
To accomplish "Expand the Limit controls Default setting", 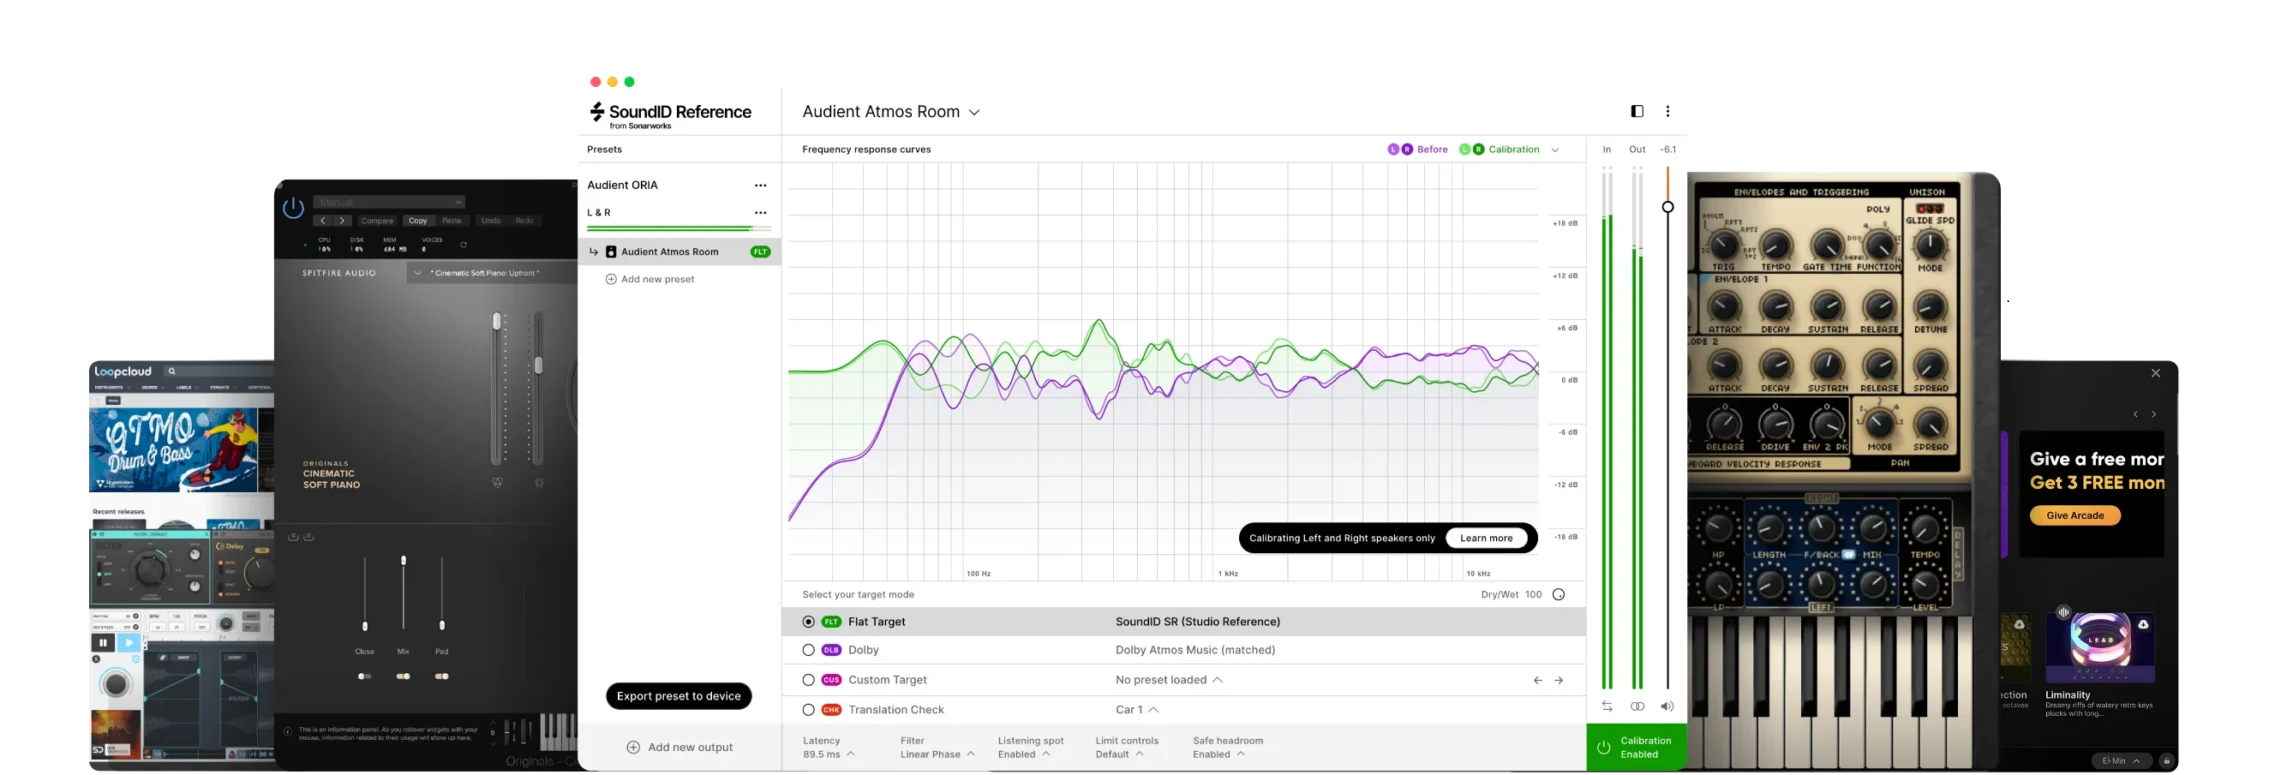I will (1126, 748).
